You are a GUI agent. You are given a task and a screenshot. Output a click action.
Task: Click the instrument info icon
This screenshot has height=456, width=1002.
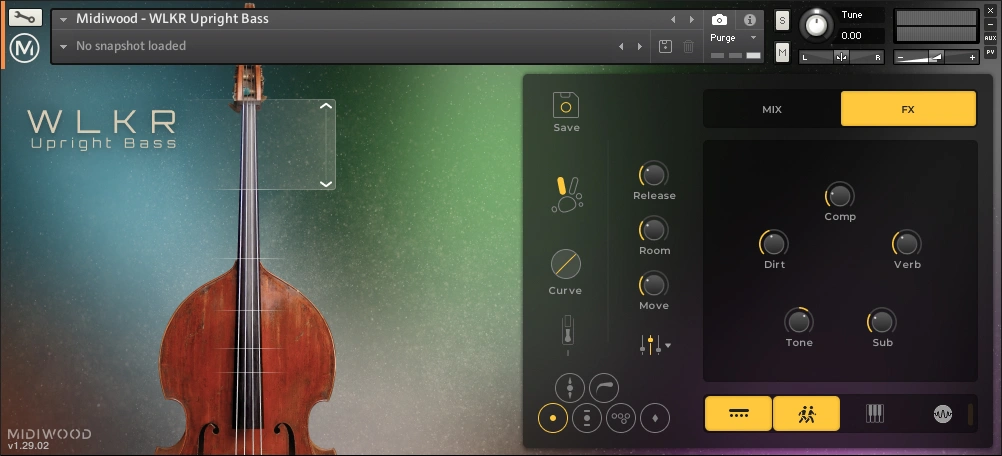[749, 19]
